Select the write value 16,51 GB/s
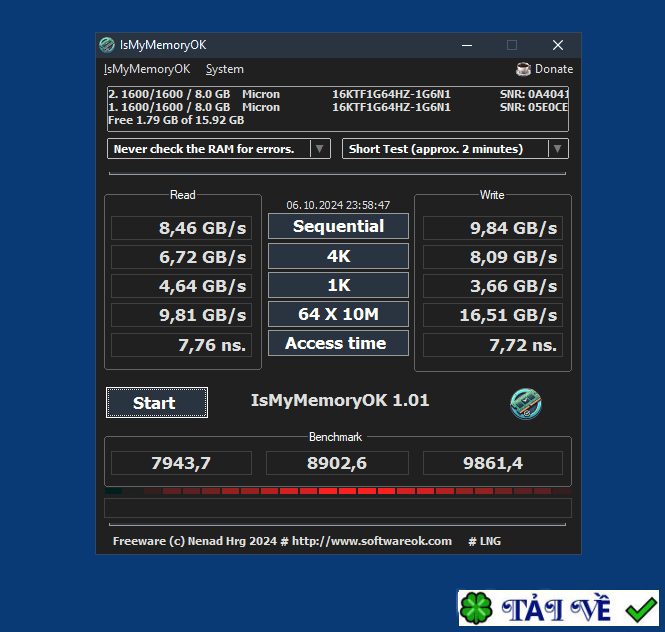Image resolution: width=665 pixels, height=632 pixels. pyautogui.click(x=493, y=315)
